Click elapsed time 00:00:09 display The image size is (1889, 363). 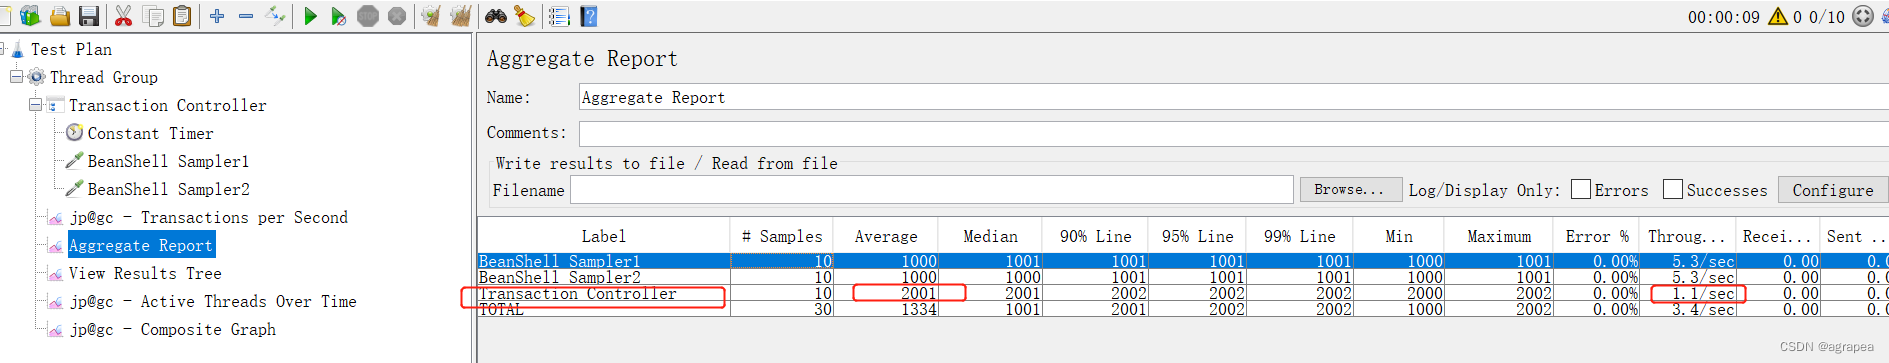point(1723,17)
